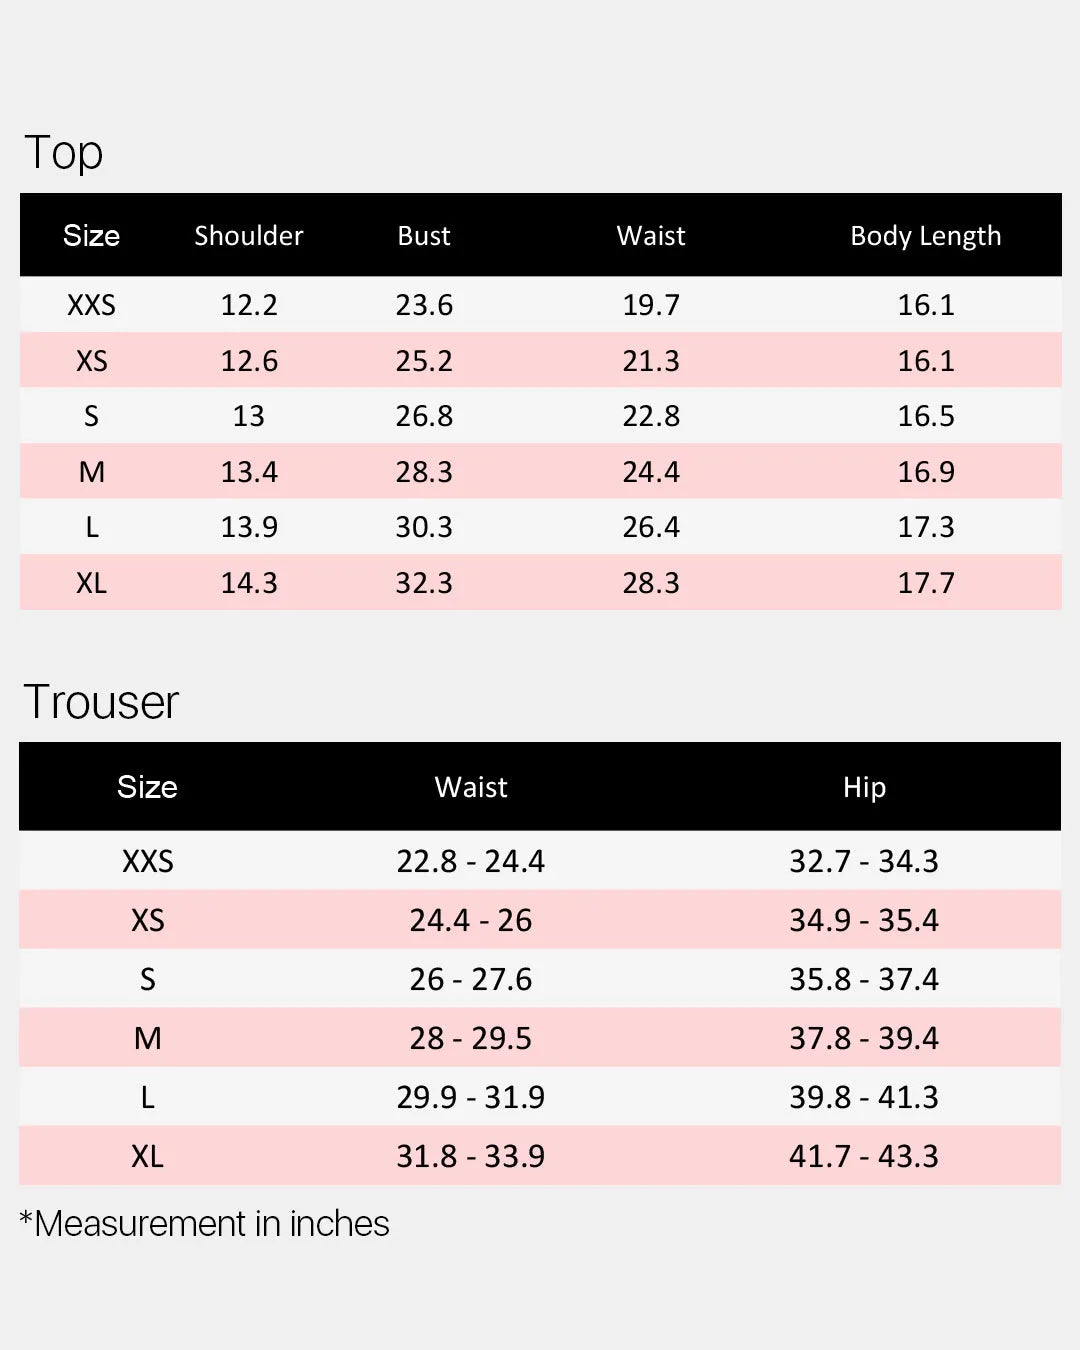The height and width of the screenshot is (1350, 1080).
Task: Click the trouser M hip range 37.8 - 39.4
Action: pos(864,1038)
